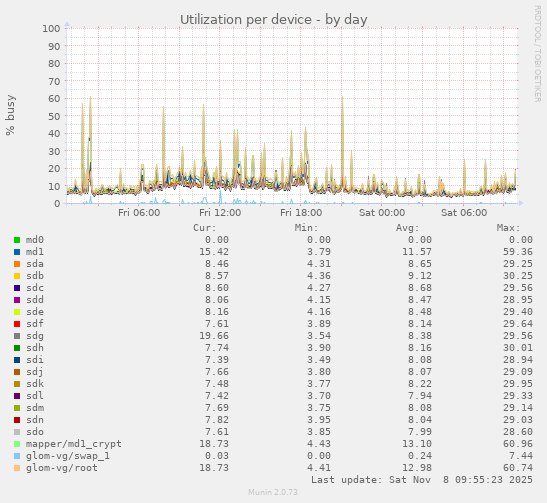Click sdi min value 3.49

coord(319,360)
